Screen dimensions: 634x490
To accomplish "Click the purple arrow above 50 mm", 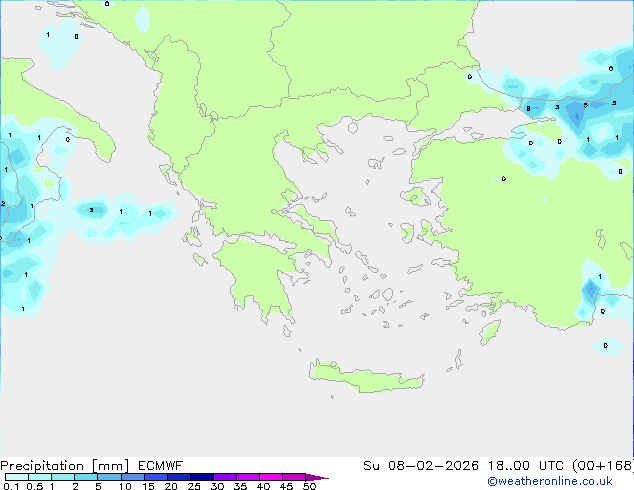I will tap(317, 477).
